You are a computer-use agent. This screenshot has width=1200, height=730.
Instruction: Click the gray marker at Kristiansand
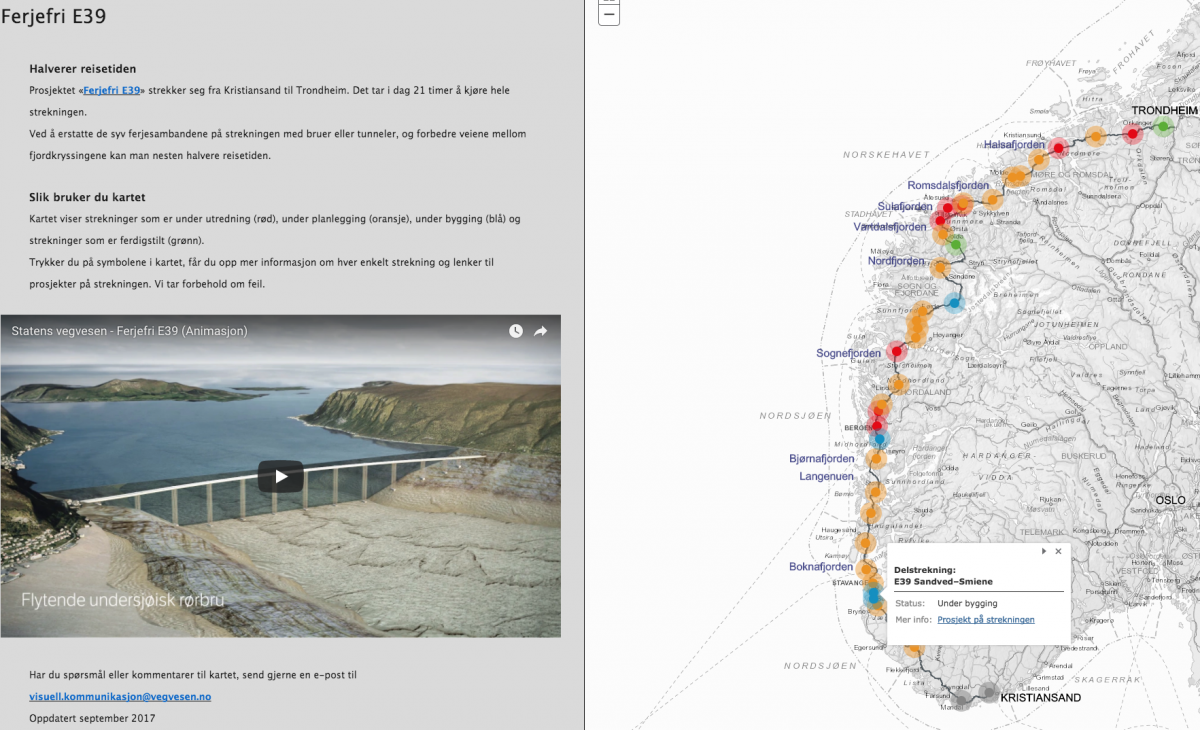point(988,692)
